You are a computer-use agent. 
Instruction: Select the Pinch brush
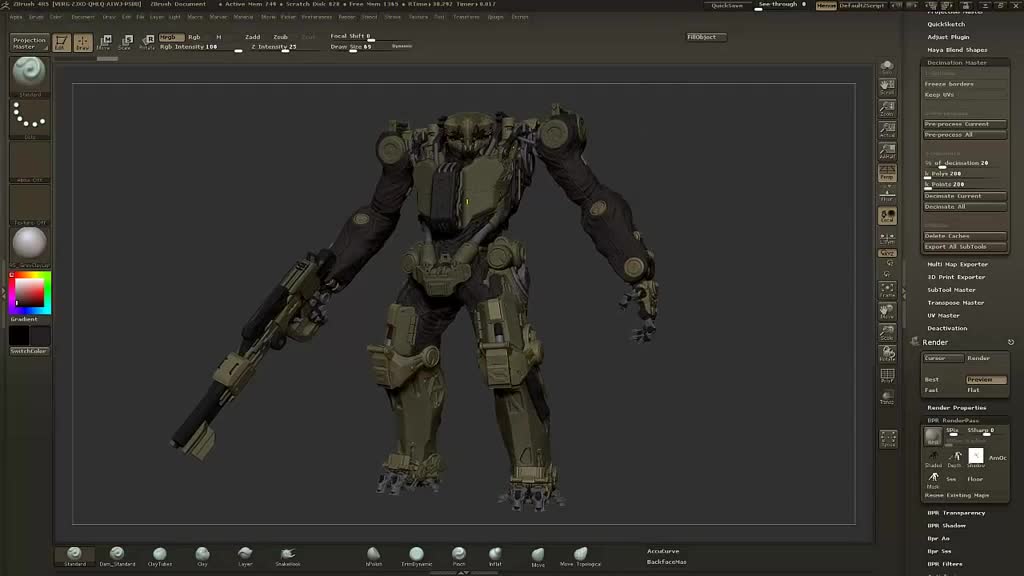[459, 556]
